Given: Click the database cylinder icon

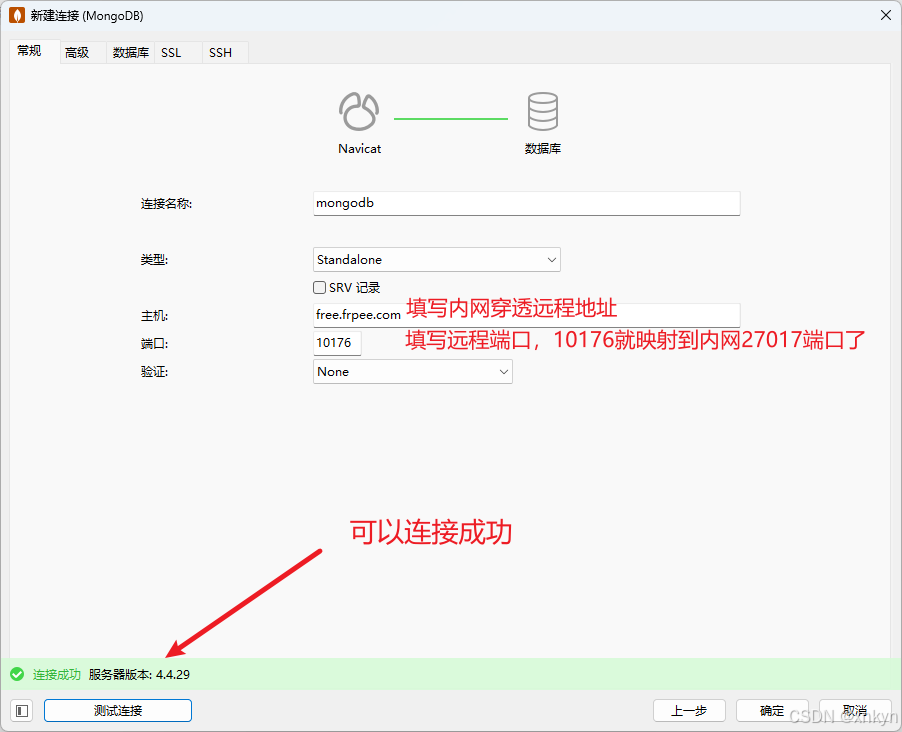Looking at the screenshot, I should tap(542, 111).
